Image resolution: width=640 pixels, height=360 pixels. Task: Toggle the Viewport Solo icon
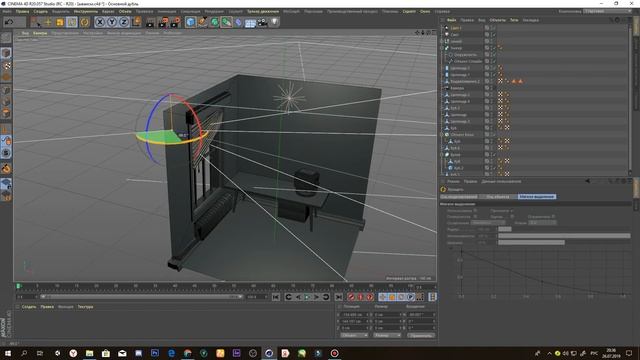(6, 153)
